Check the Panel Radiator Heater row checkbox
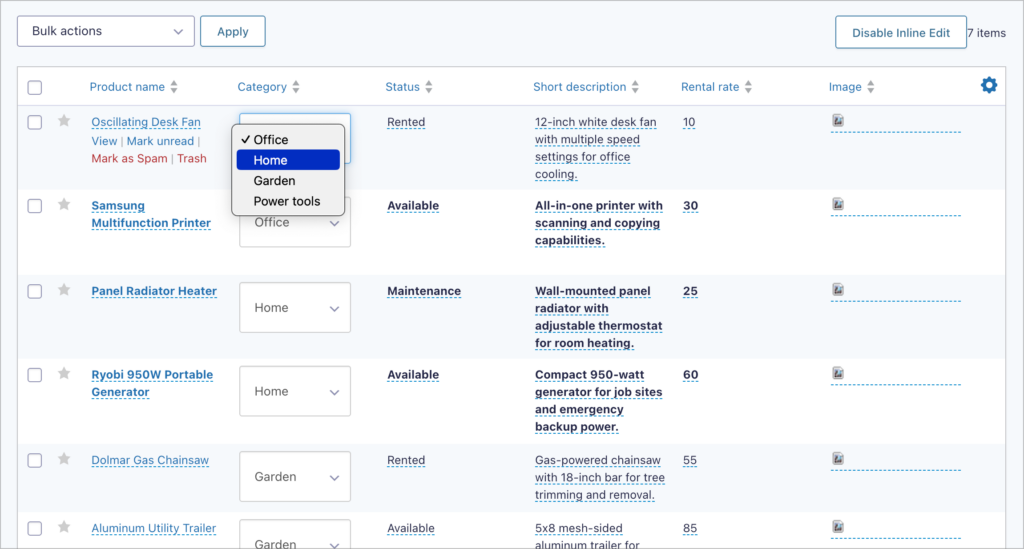Viewport: 1024px width, 549px height. (x=35, y=291)
